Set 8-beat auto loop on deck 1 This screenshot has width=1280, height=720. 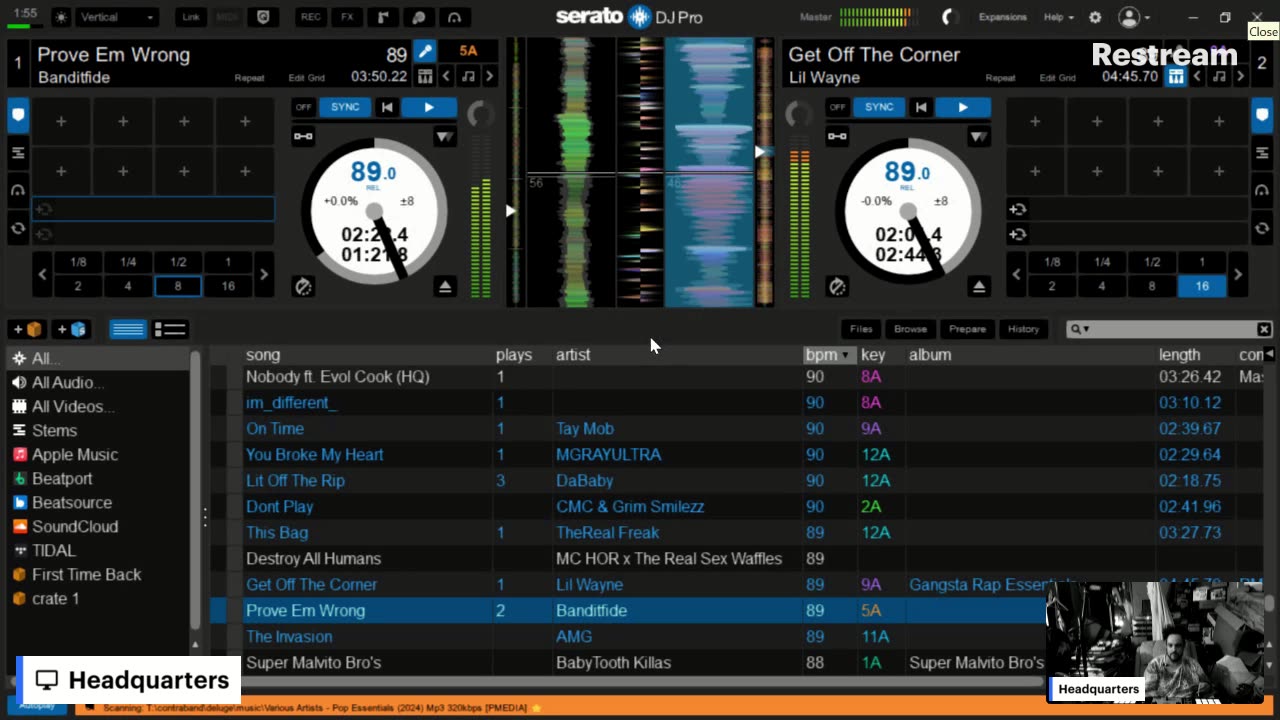(178, 286)
